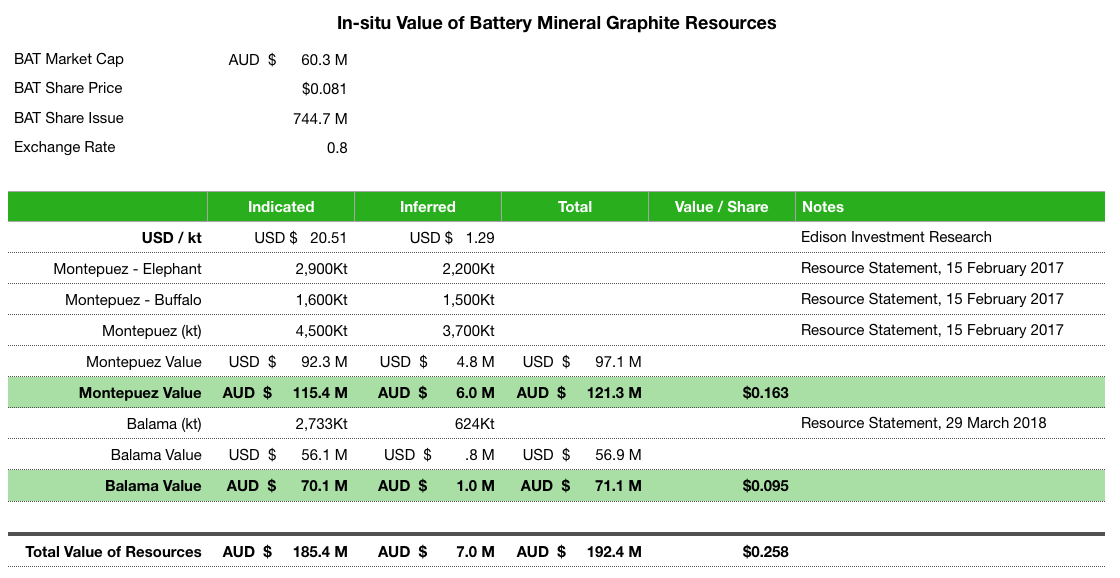This screenshot has width=1120, height=578.
Task: Click the $0.258 total value per share
Action: (x=766, y=552)
